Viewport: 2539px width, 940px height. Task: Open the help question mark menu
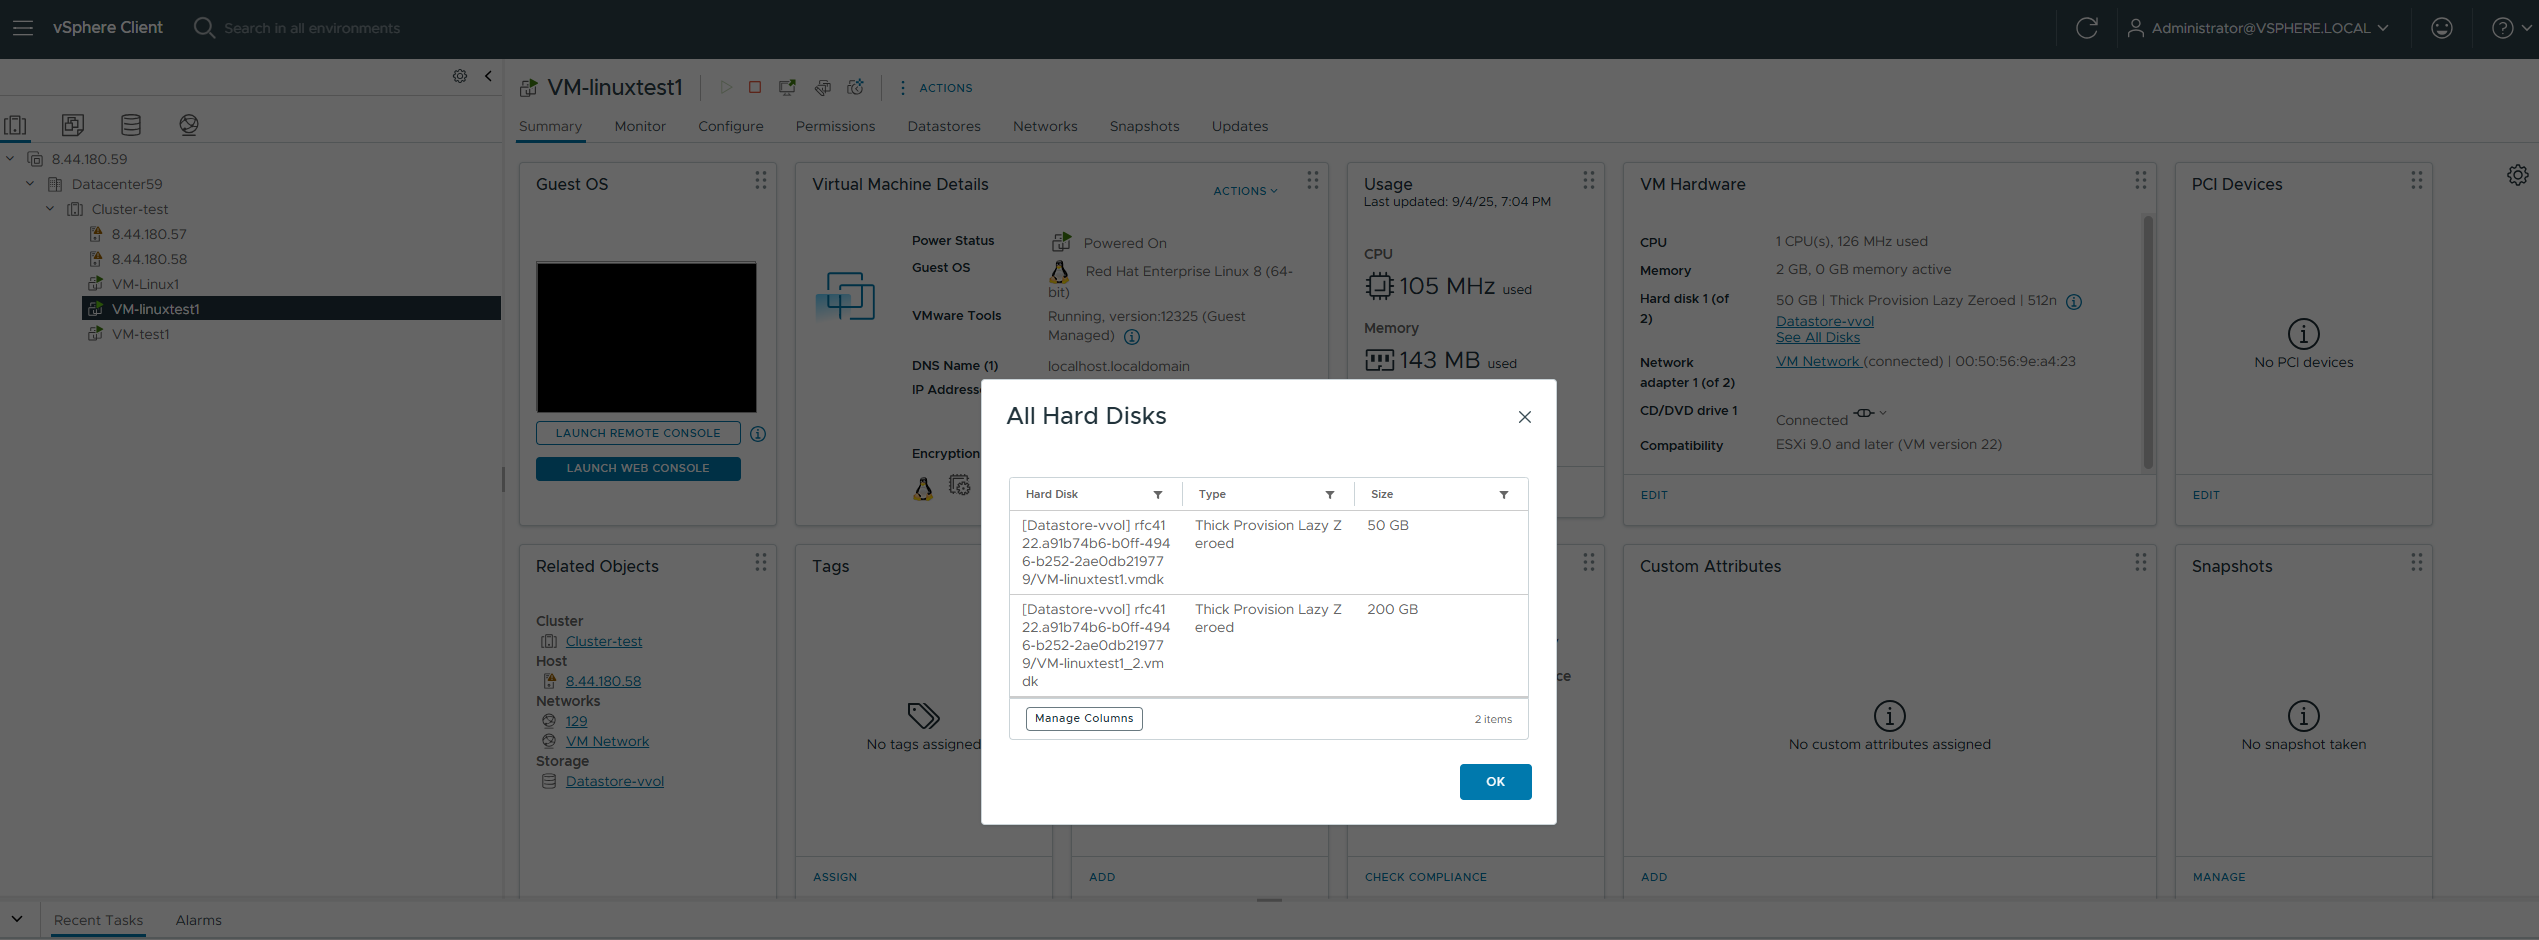(2511, 28)
